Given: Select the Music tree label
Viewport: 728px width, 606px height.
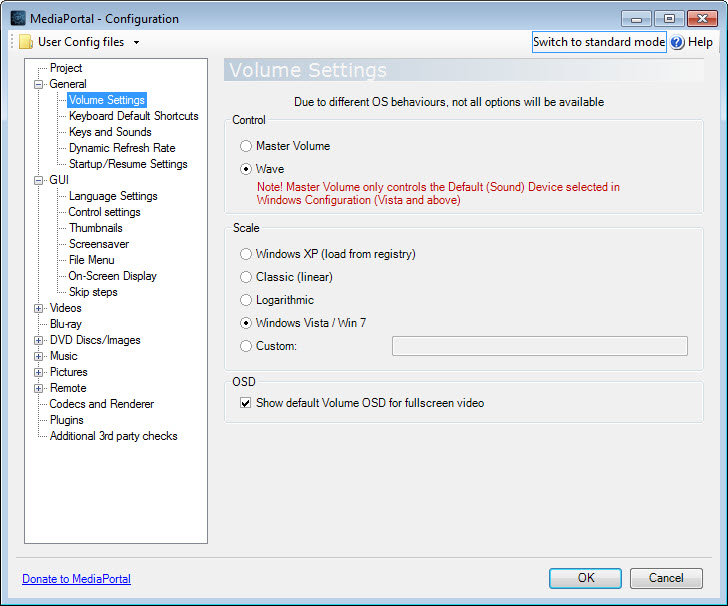Looking at the screenshot, I should 64,356.
